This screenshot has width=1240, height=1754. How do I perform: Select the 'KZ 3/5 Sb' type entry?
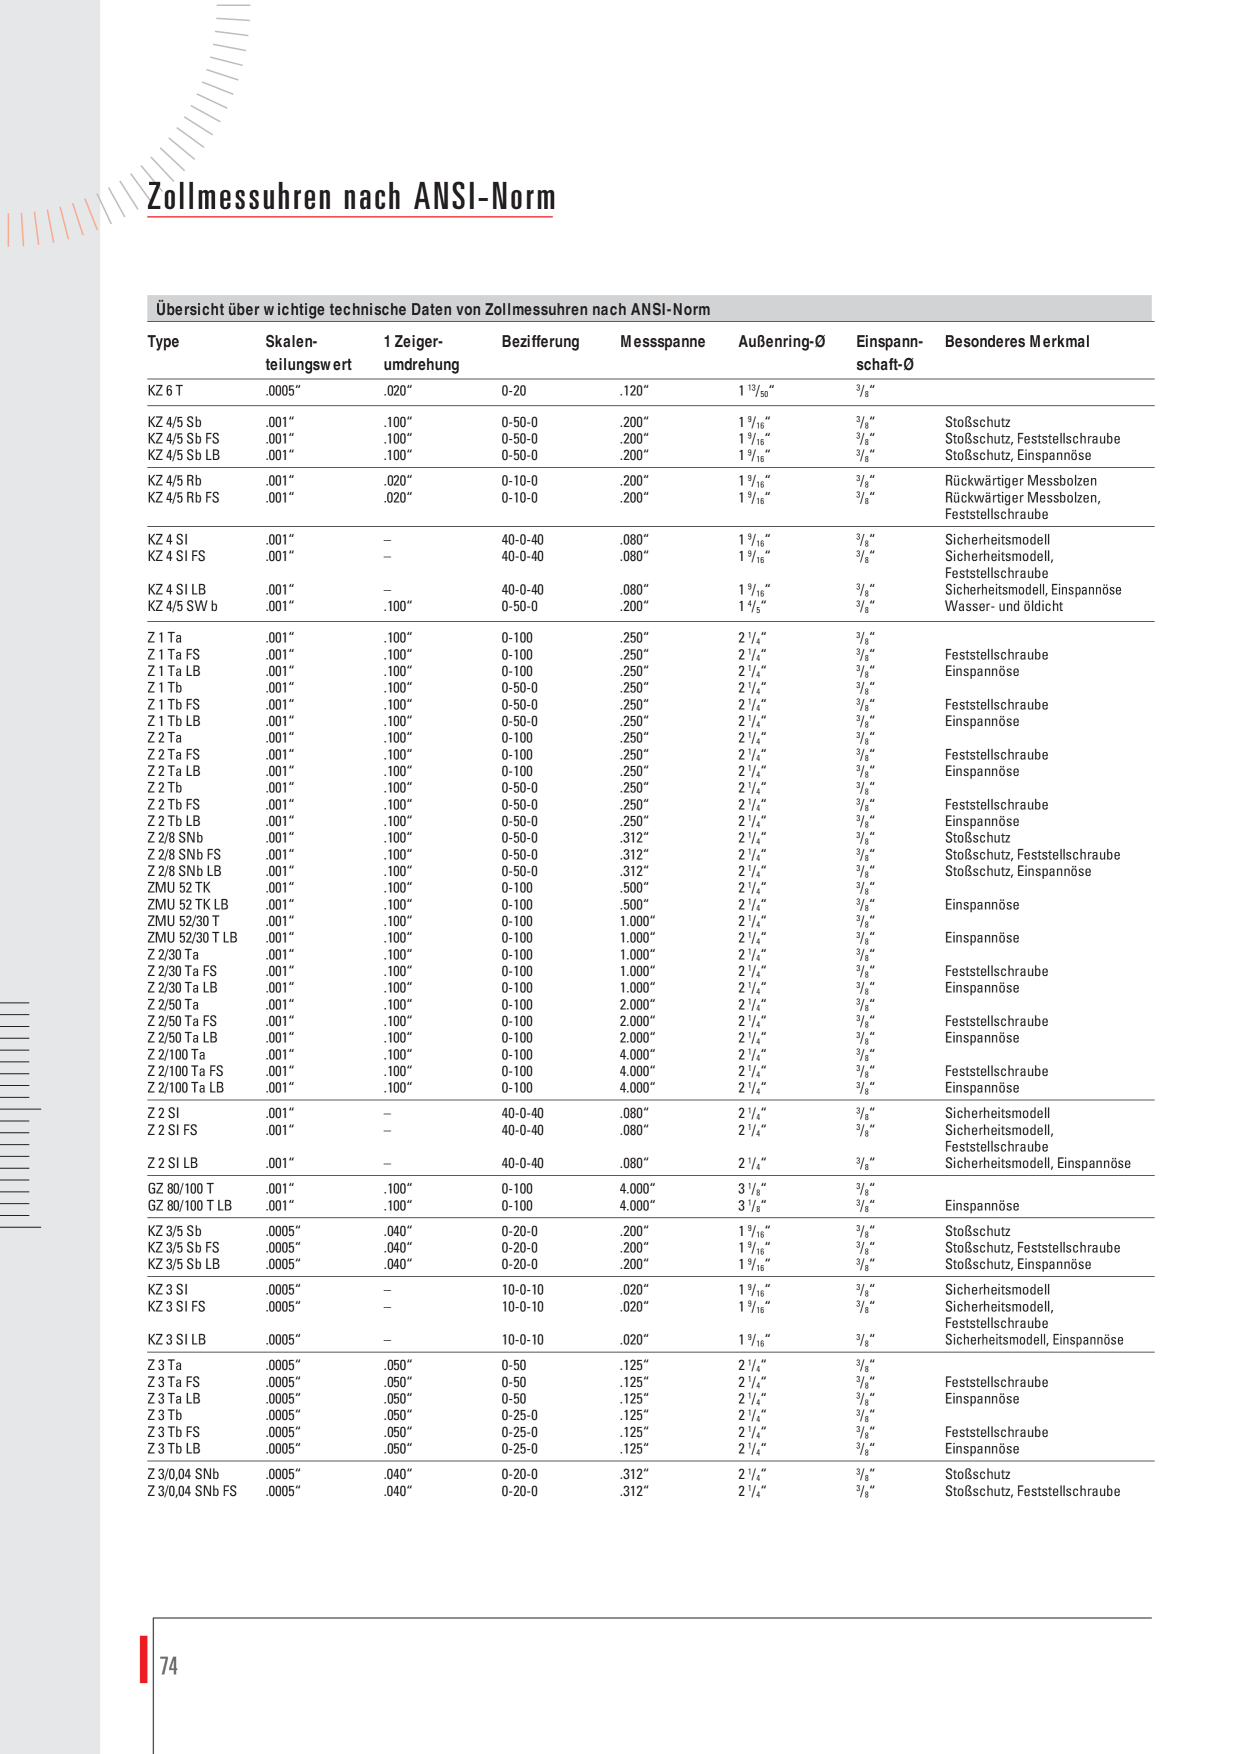point(174,1231)
